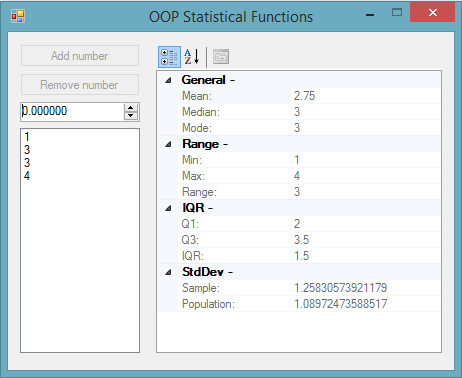Viewport: 462px width, 378px height.
Task: Click the General category header
Action: (208, 80)
